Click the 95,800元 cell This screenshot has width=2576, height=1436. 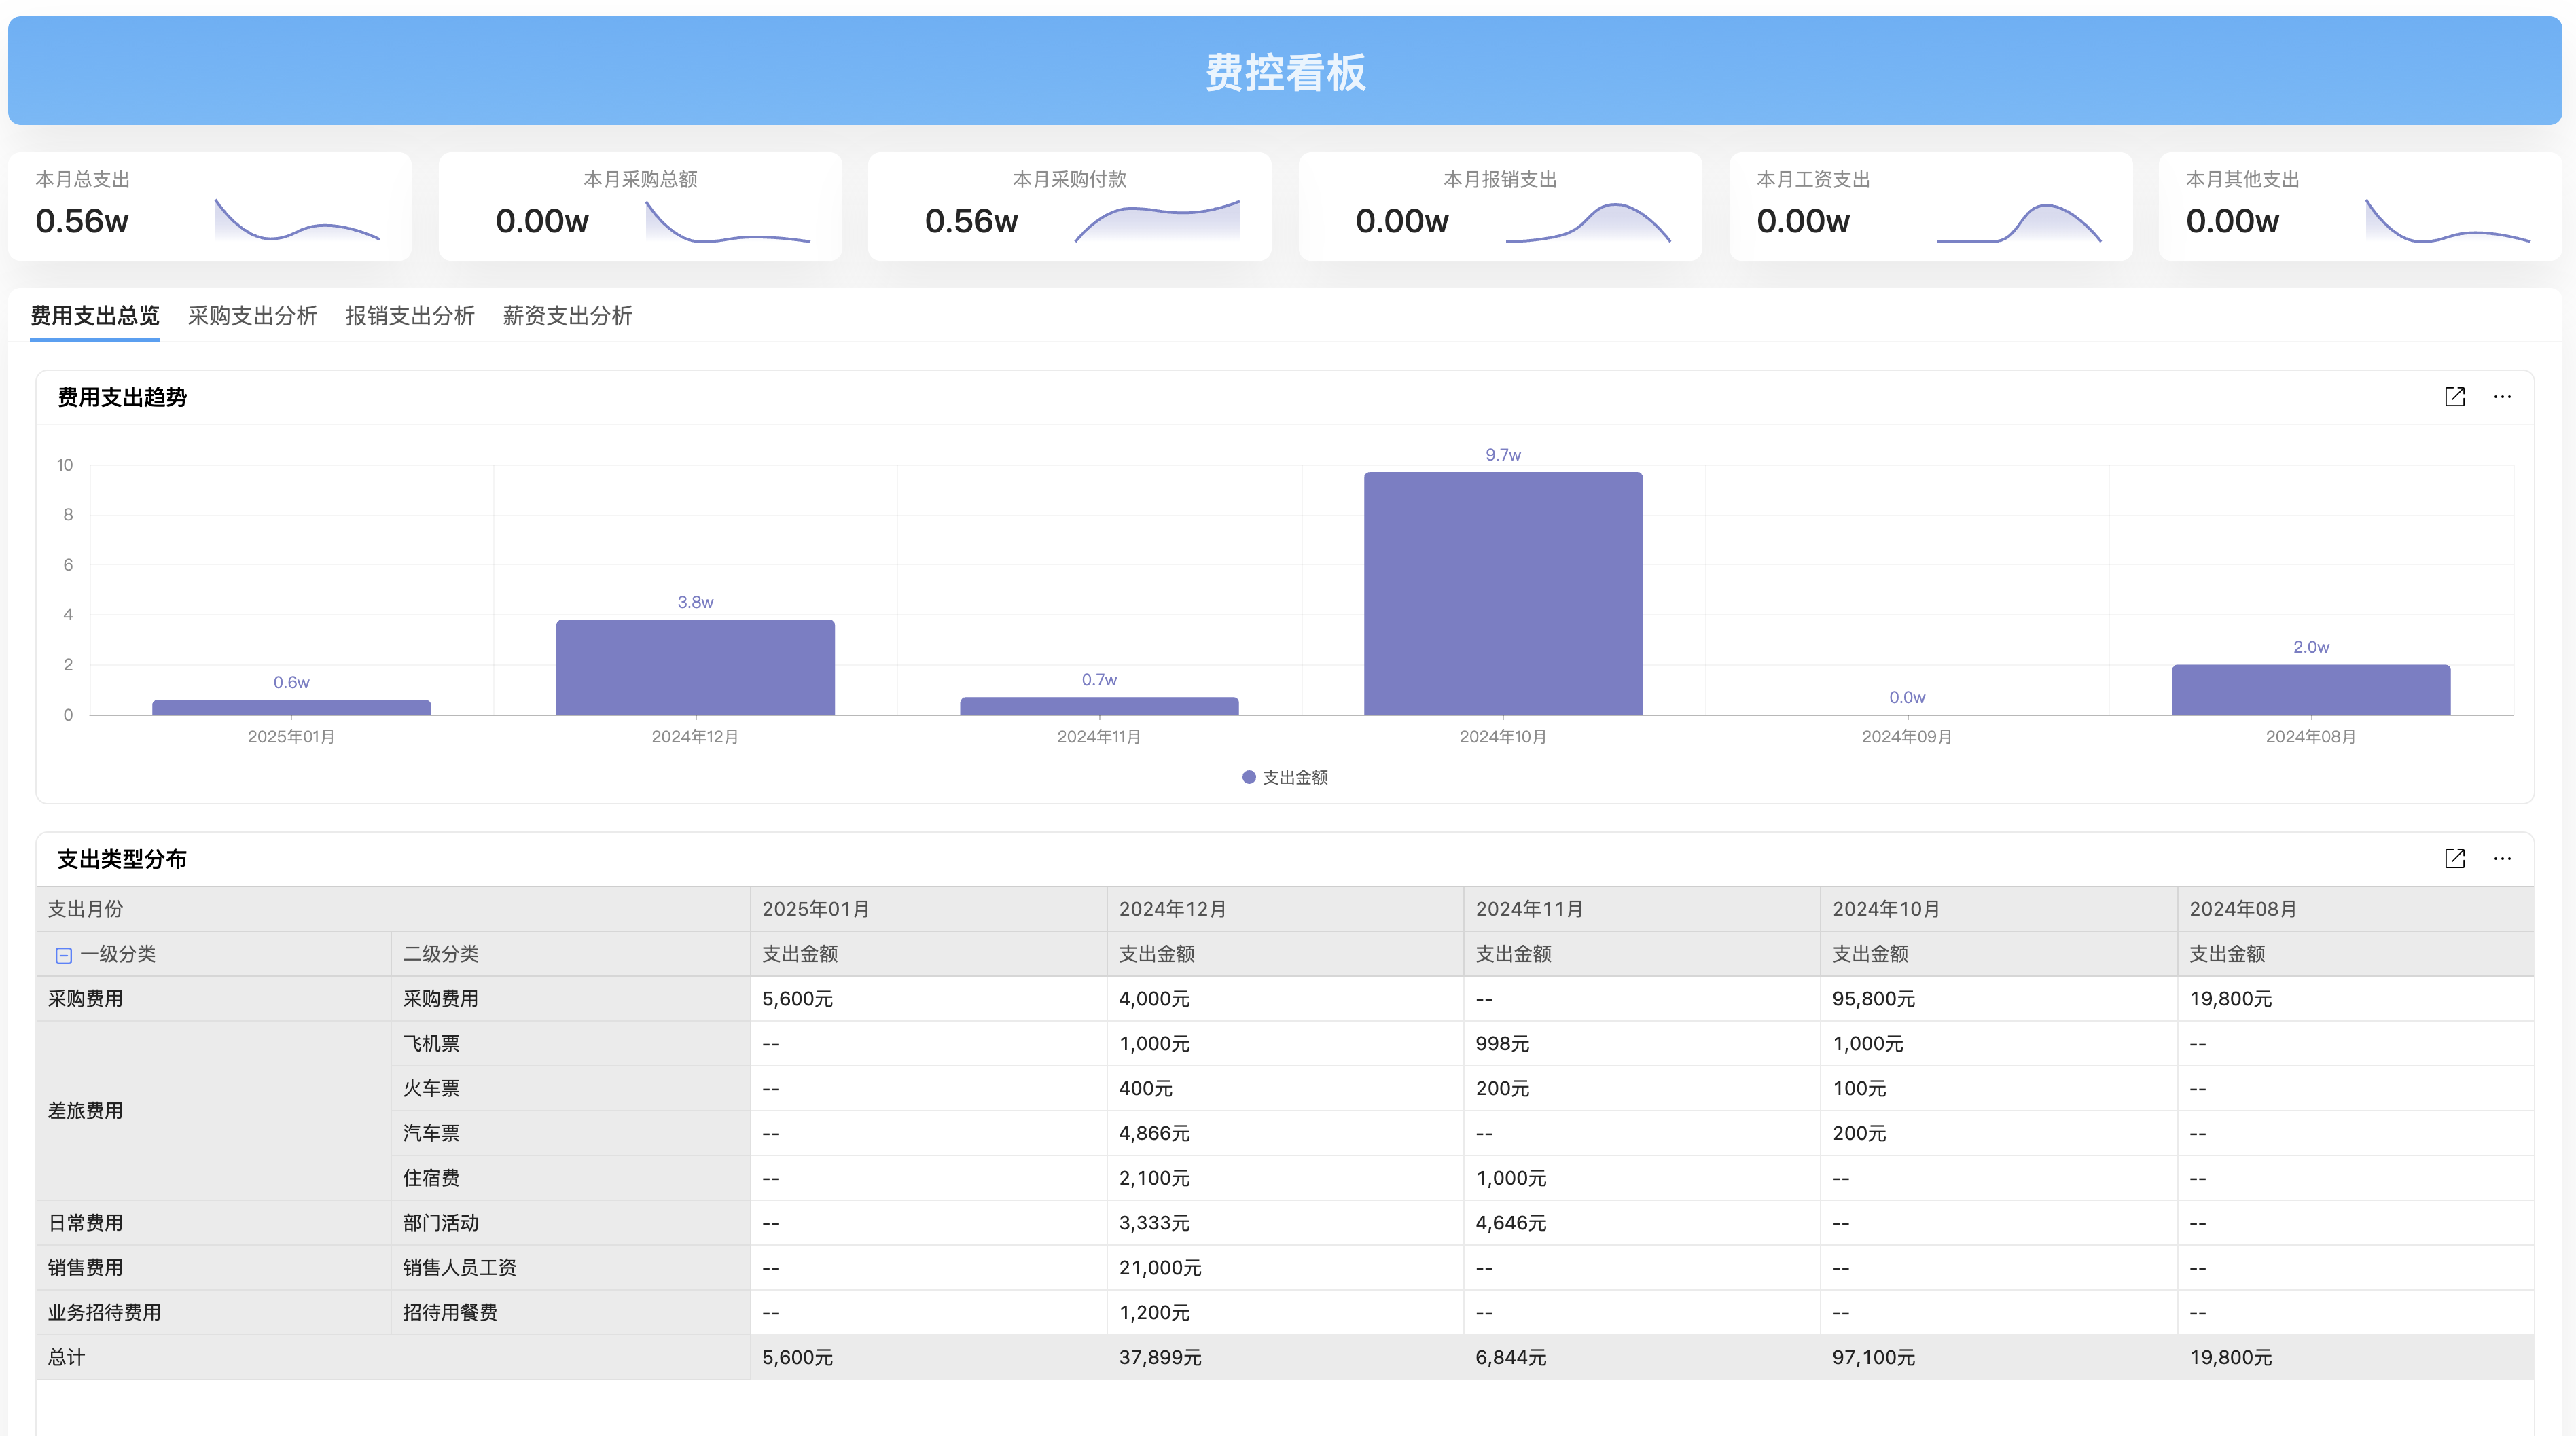pos(1999,999)
